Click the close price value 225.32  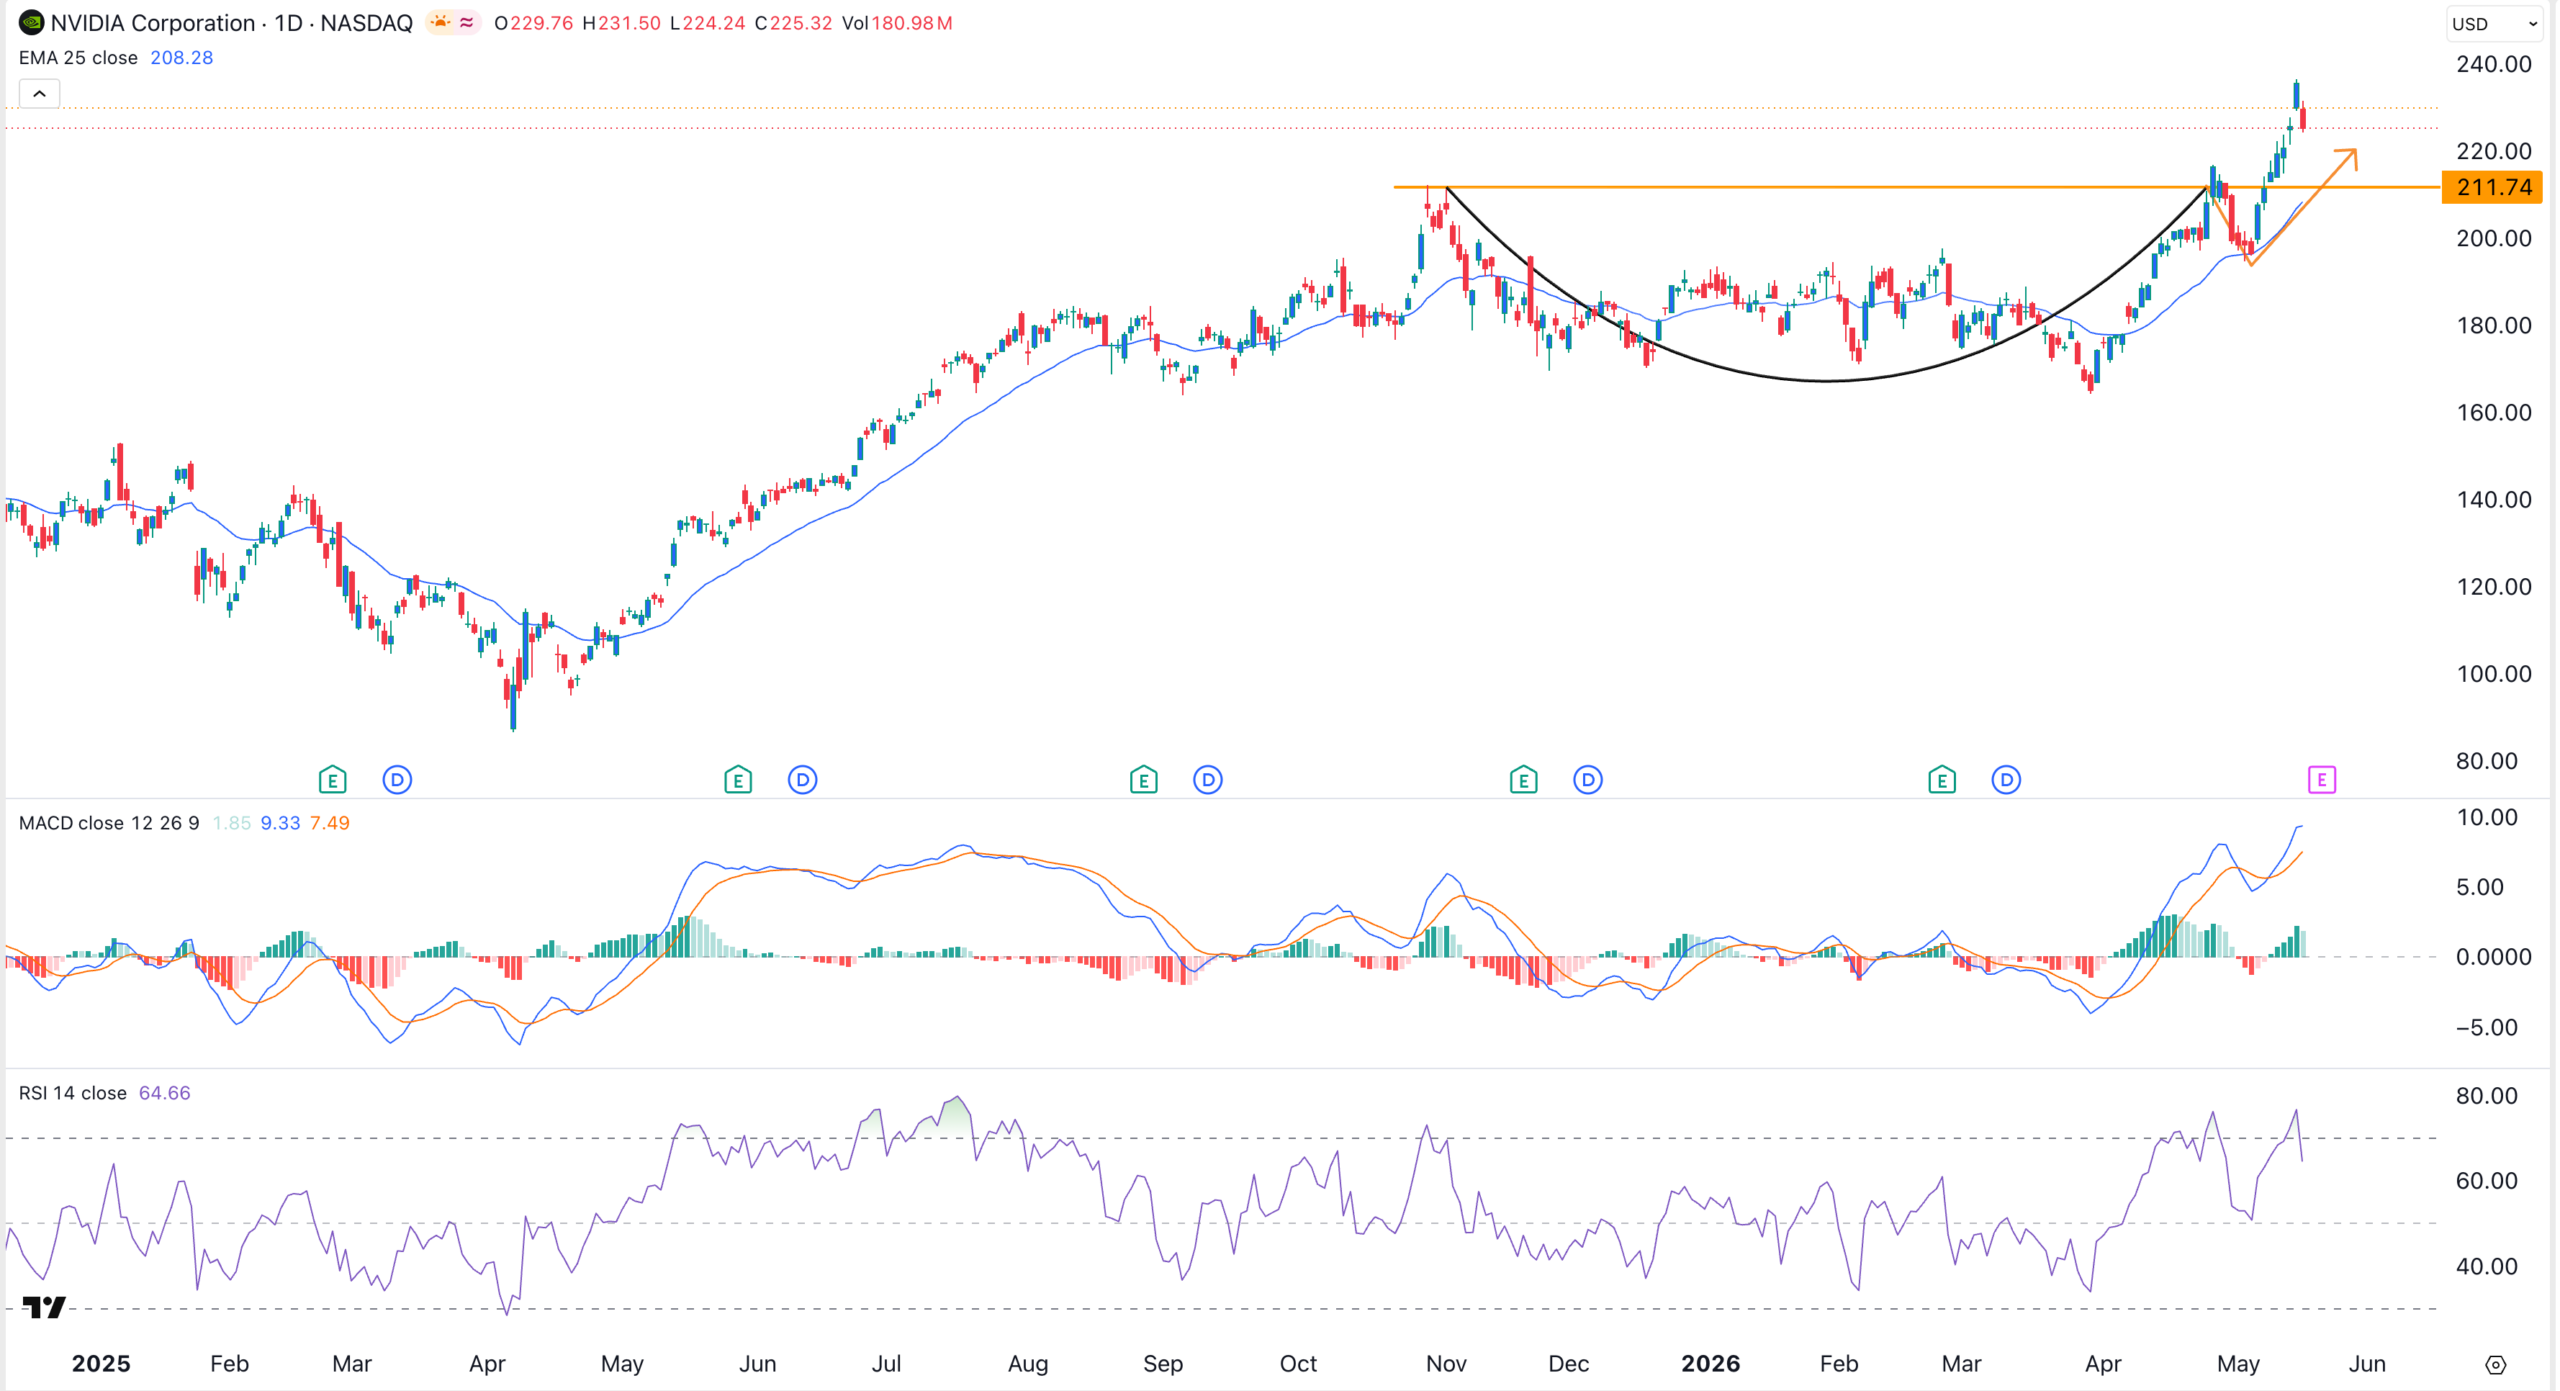tap(800, 23)
